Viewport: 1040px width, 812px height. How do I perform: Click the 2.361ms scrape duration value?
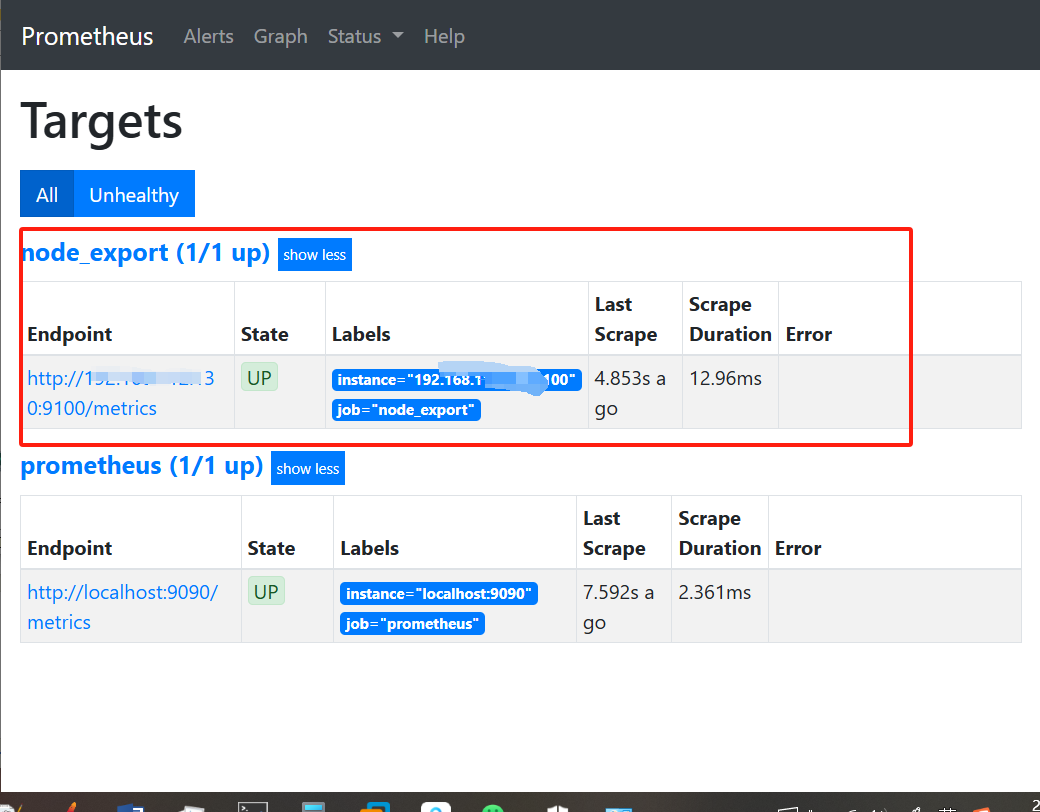click(714, 592)
